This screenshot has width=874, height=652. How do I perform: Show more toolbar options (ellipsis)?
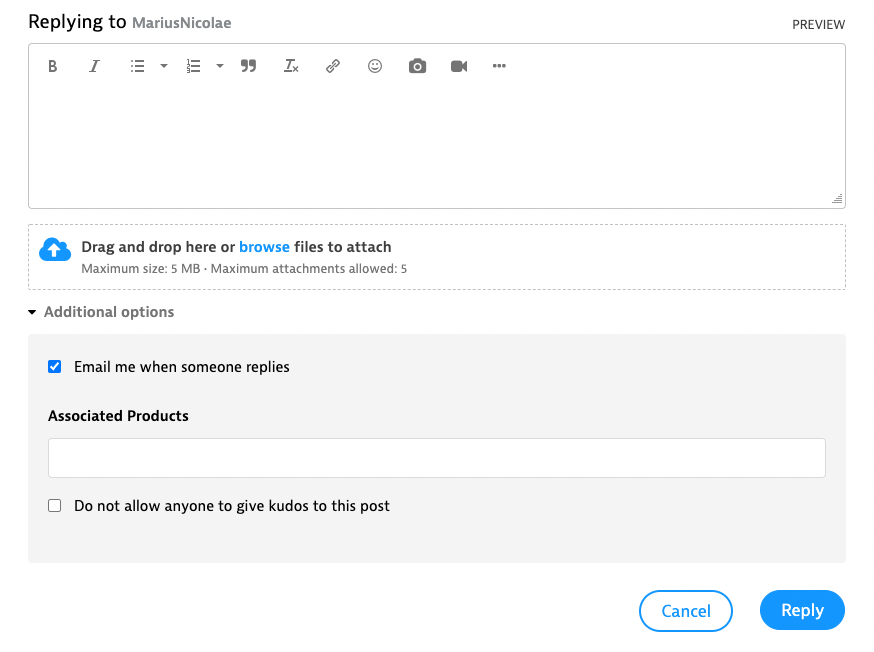coord(500,66)
